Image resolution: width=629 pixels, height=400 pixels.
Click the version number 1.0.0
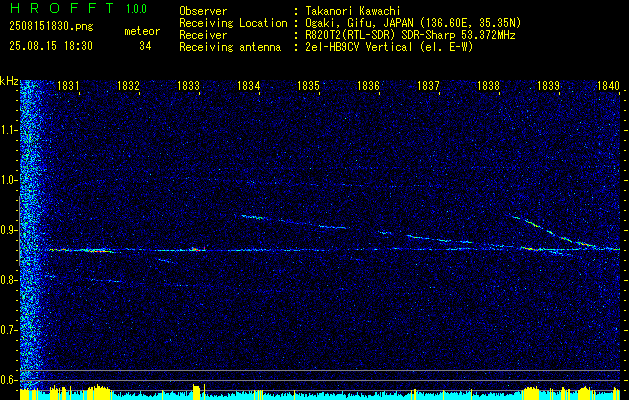click(x=136, y=8)
